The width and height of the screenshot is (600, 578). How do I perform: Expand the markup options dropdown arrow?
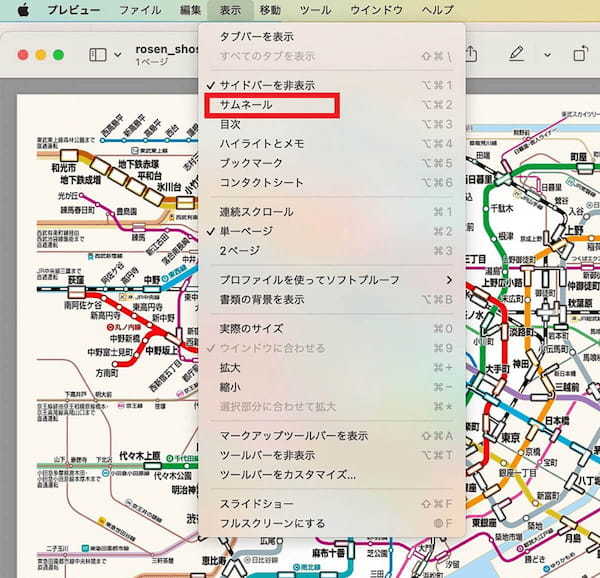[x=548, y=55]
